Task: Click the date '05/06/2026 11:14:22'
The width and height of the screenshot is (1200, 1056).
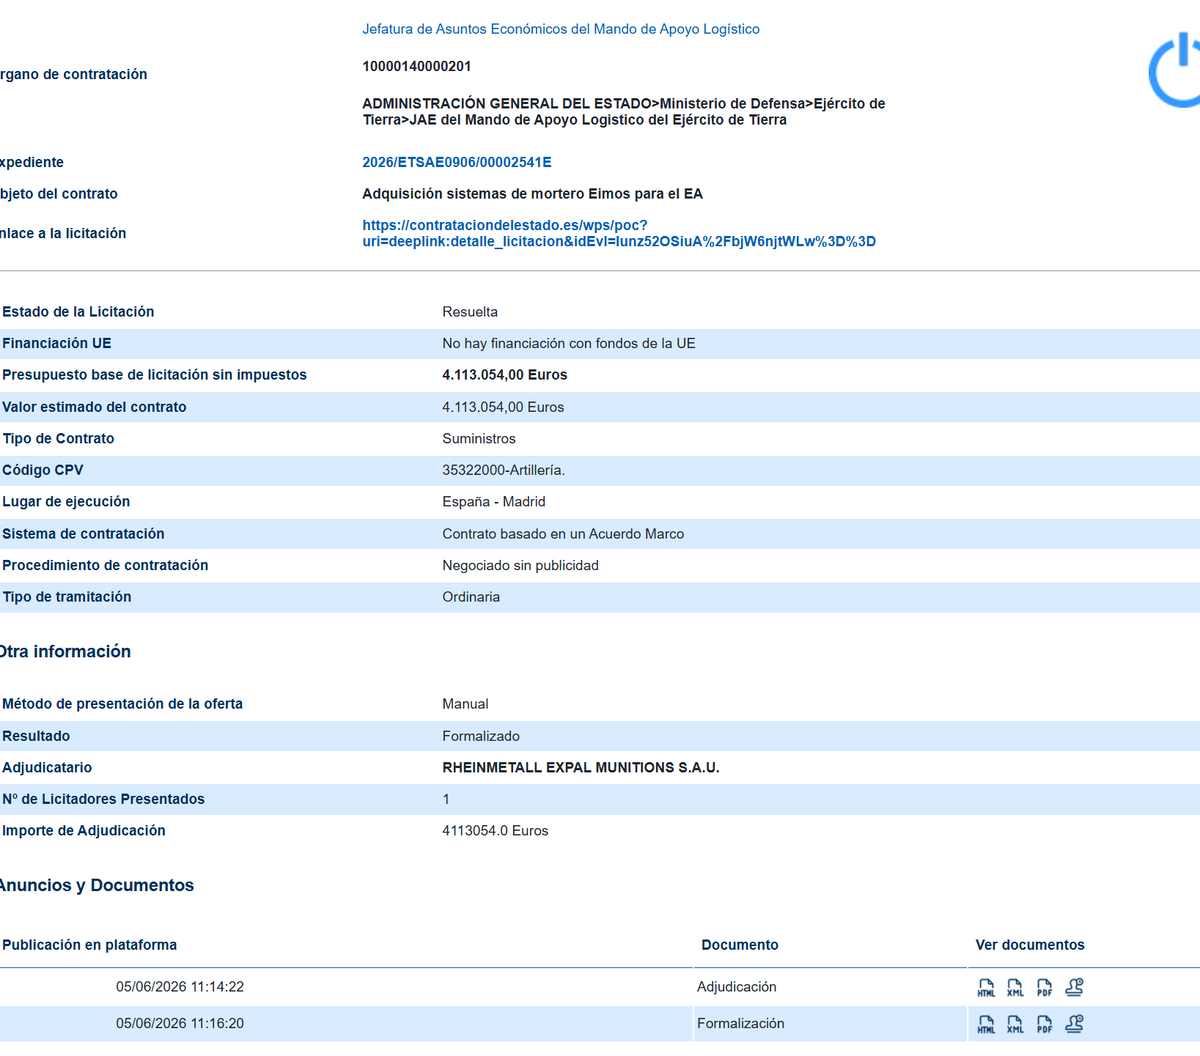Action: point(180,987)
